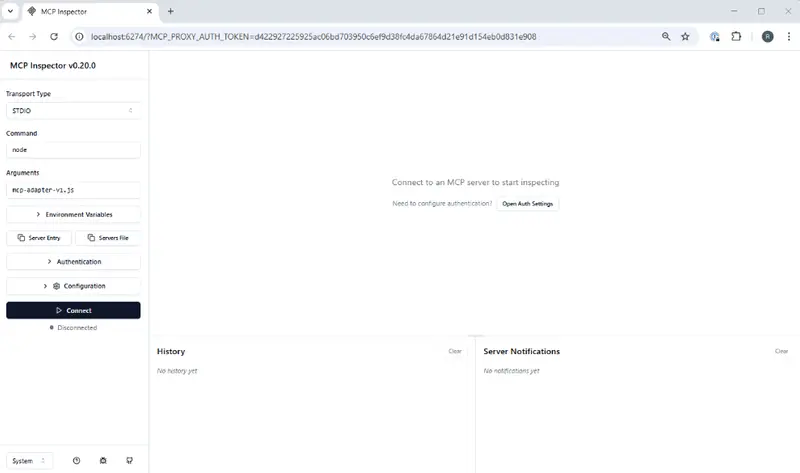Open the GitHub repository icon
800x473 pixels.
pos(130,461)
